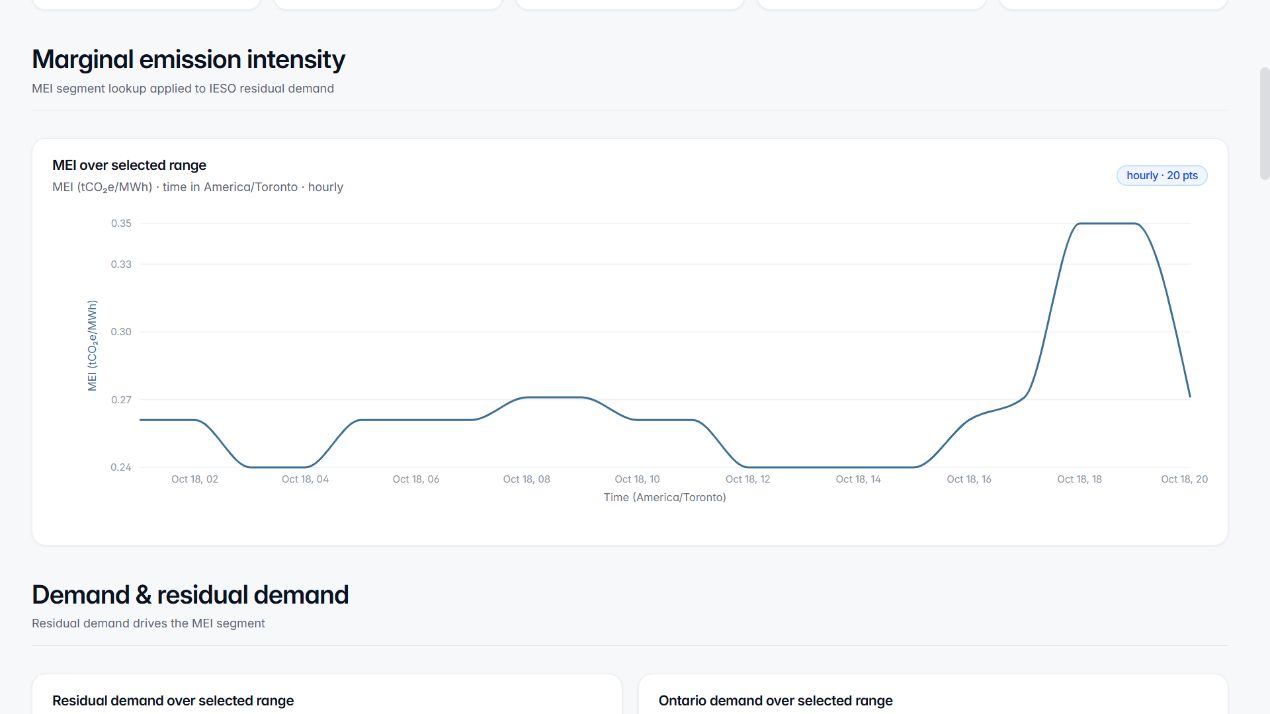Click Ontario demand over selected range title
This screenshot has width=1270, height=714.
[775, 701]
